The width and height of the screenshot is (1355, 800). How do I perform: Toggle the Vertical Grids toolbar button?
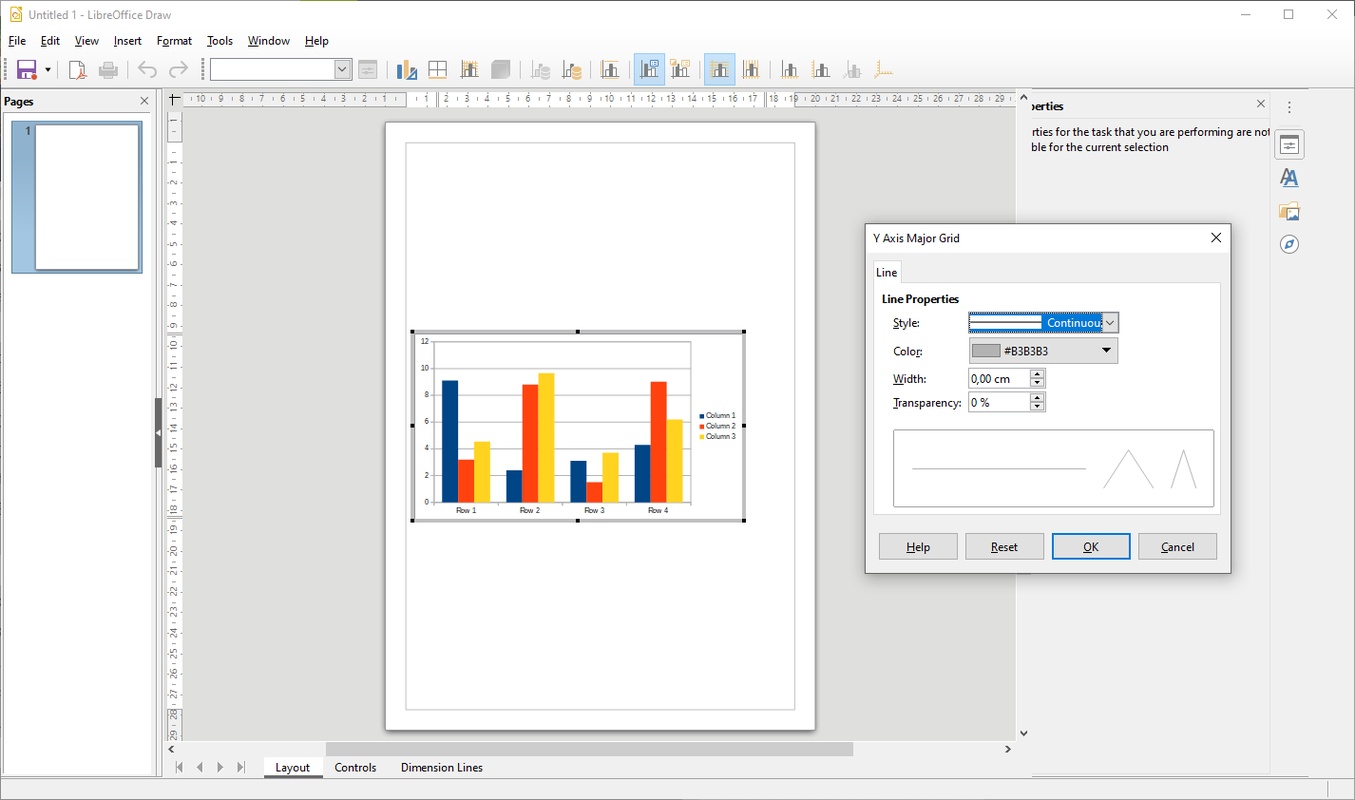[750, 69]
